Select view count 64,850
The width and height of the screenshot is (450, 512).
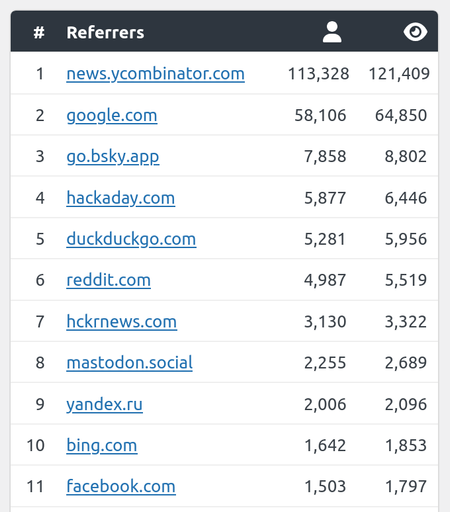(x=401, y=116)
